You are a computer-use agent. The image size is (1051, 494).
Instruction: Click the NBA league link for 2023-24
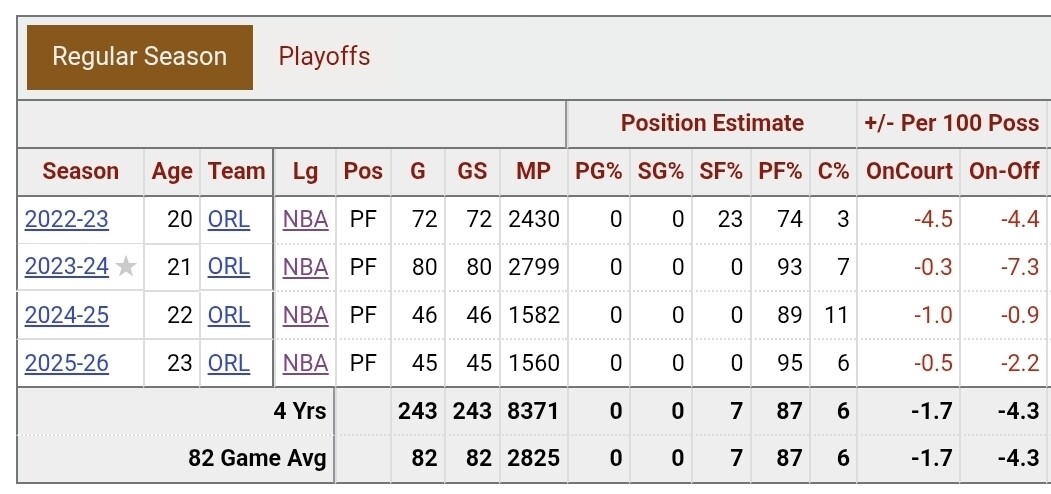[305, 267]
